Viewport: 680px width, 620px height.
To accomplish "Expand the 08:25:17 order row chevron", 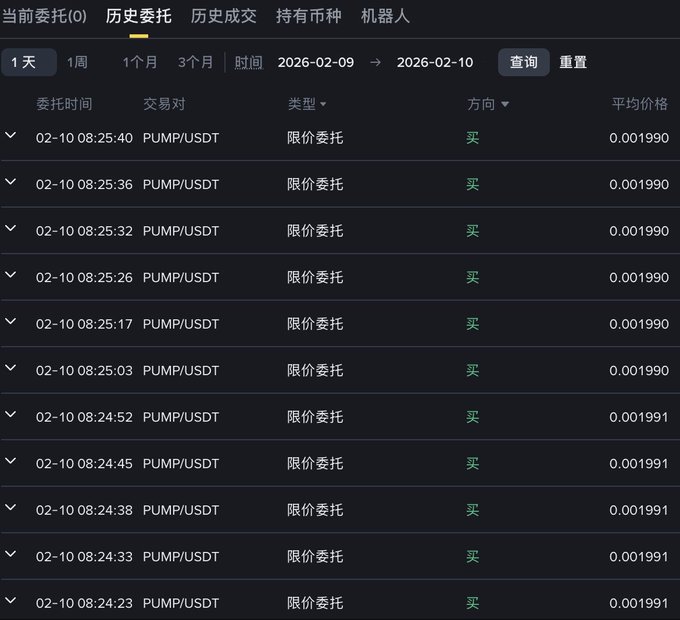I will 11,322.
